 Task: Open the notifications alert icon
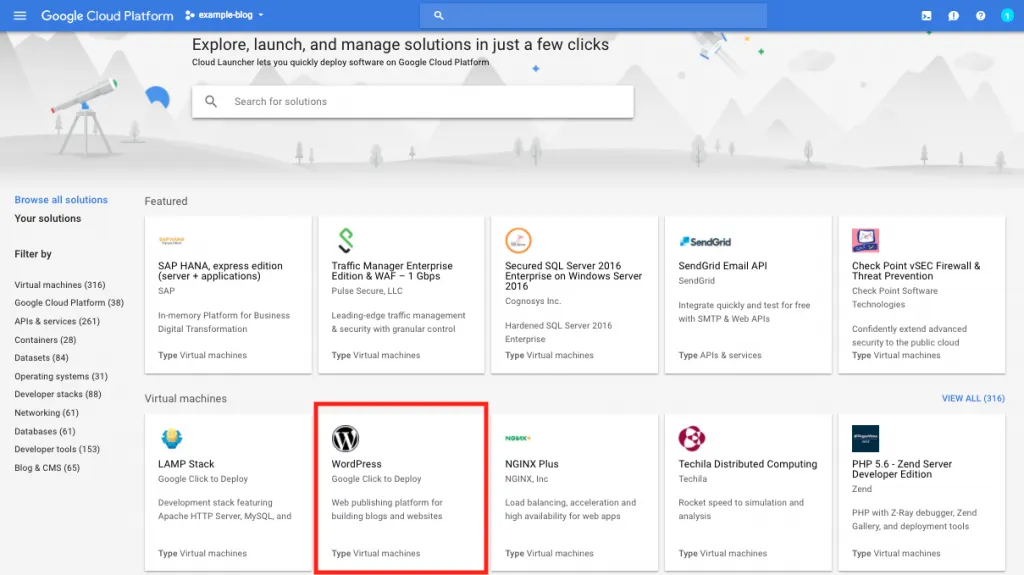953,16
